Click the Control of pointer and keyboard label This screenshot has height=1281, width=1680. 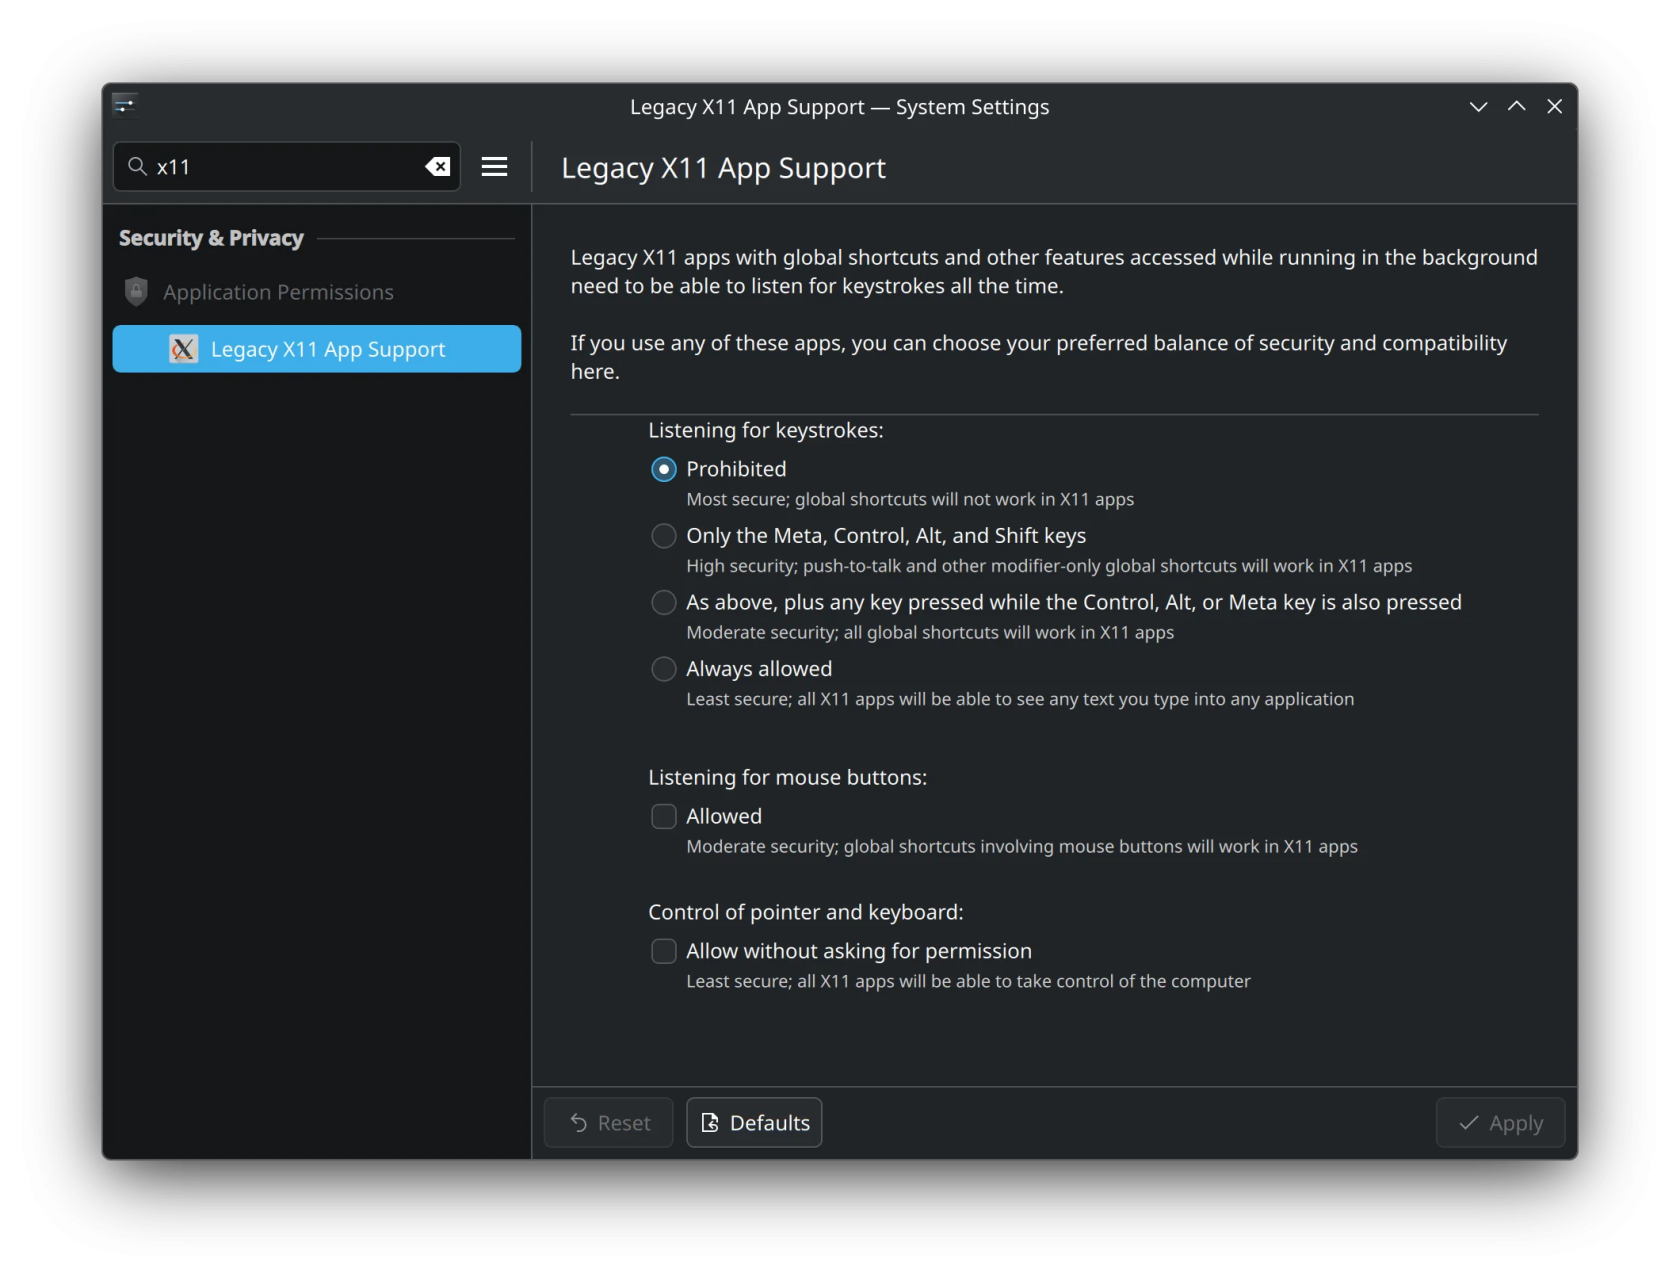pyautogui.click(x=806, y=912)
